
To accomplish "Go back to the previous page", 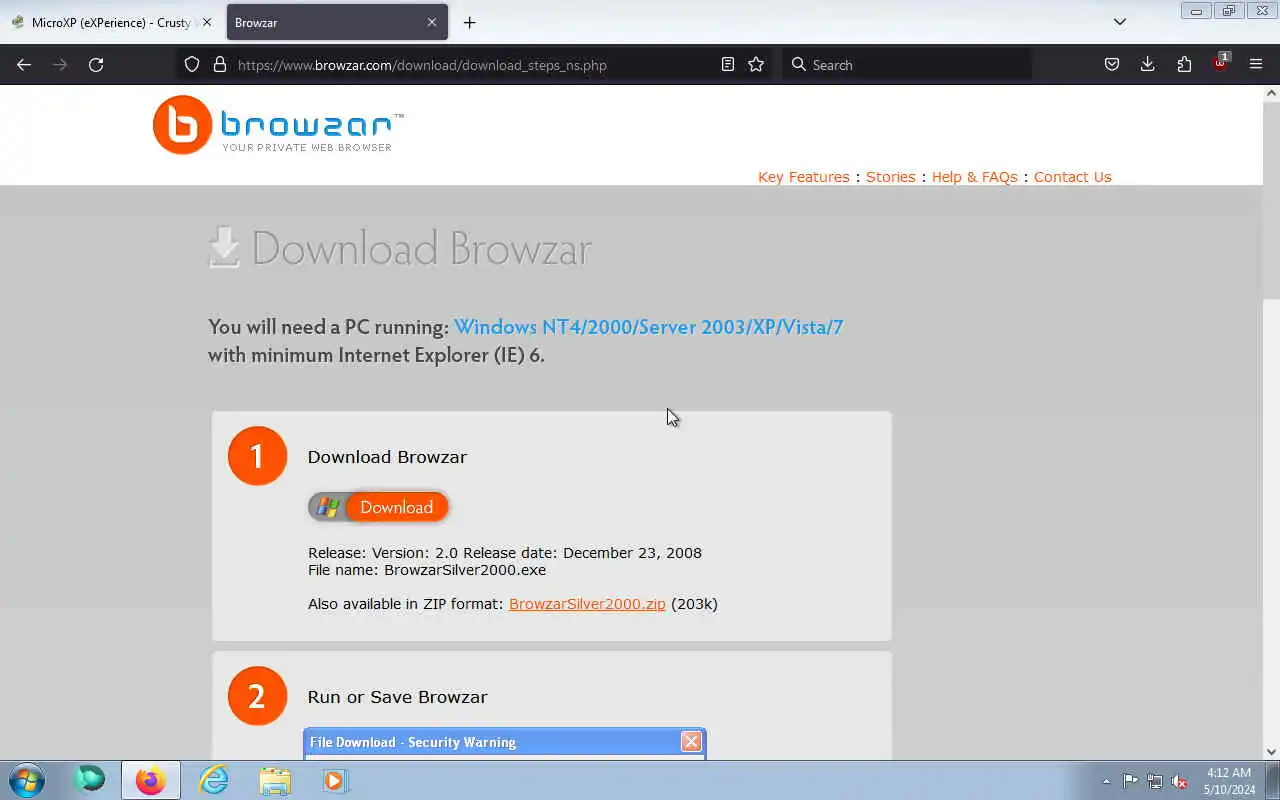I will [24, 65].
